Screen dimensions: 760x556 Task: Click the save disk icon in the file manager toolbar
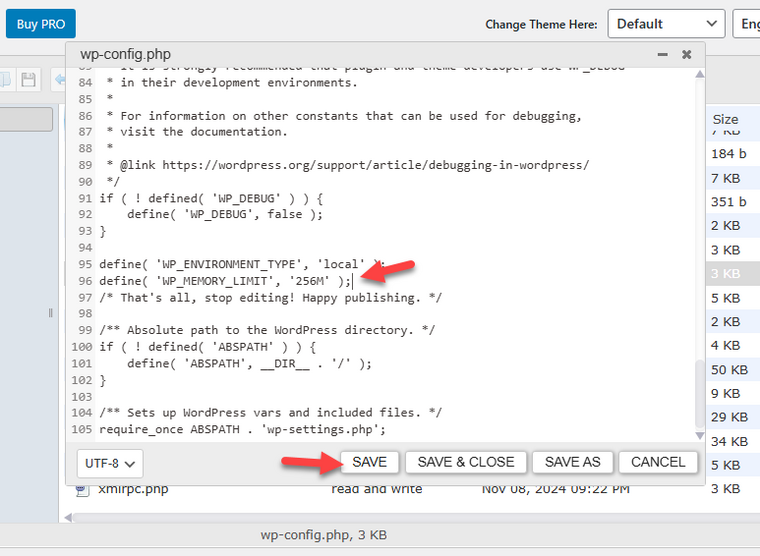(29, 79)
